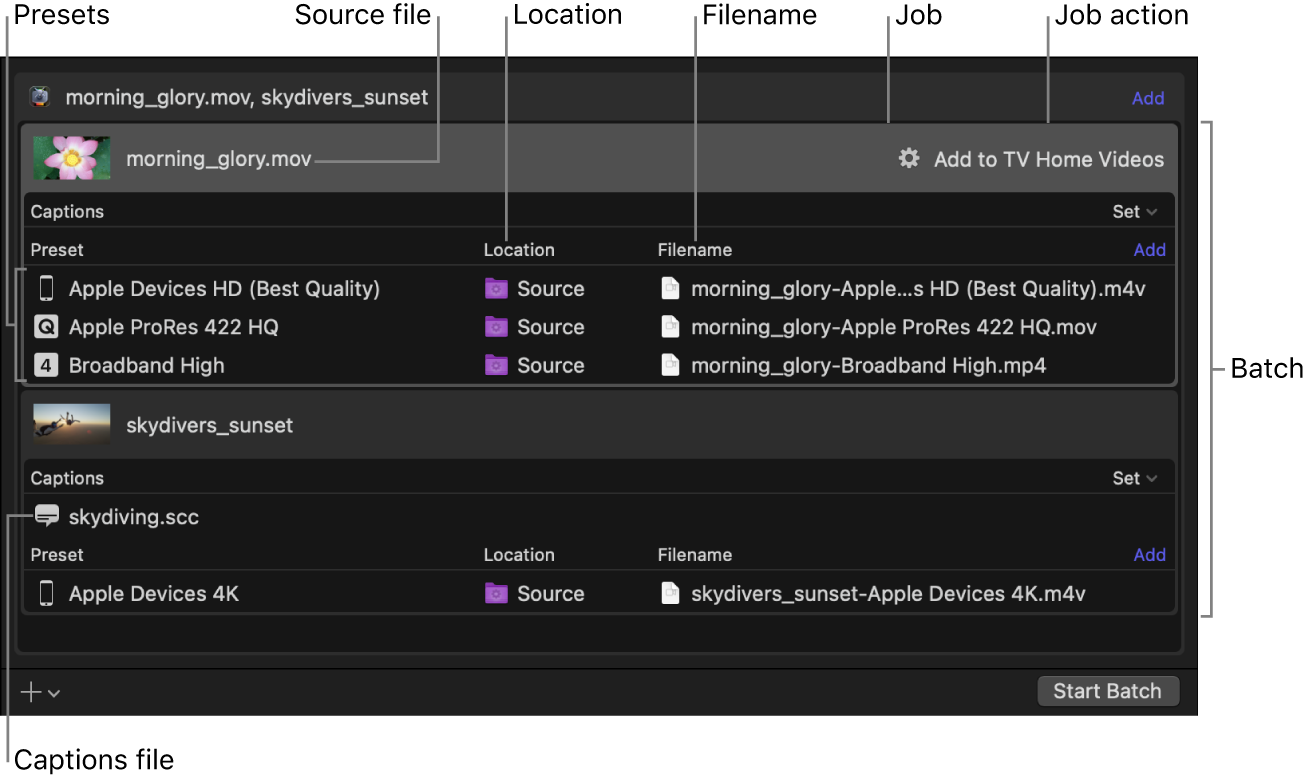Click the Q icon for Apple ProRes 422 HQ
The image size is (1310, 780).
click(46, 327)
